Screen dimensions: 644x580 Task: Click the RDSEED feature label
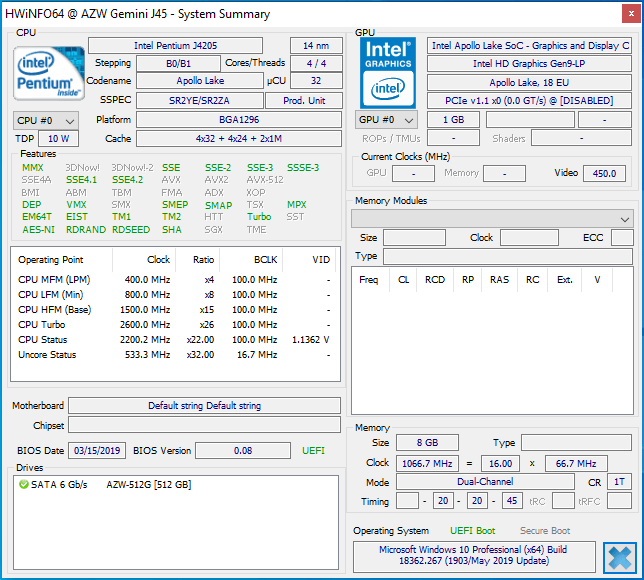click(x=131, y=230)
